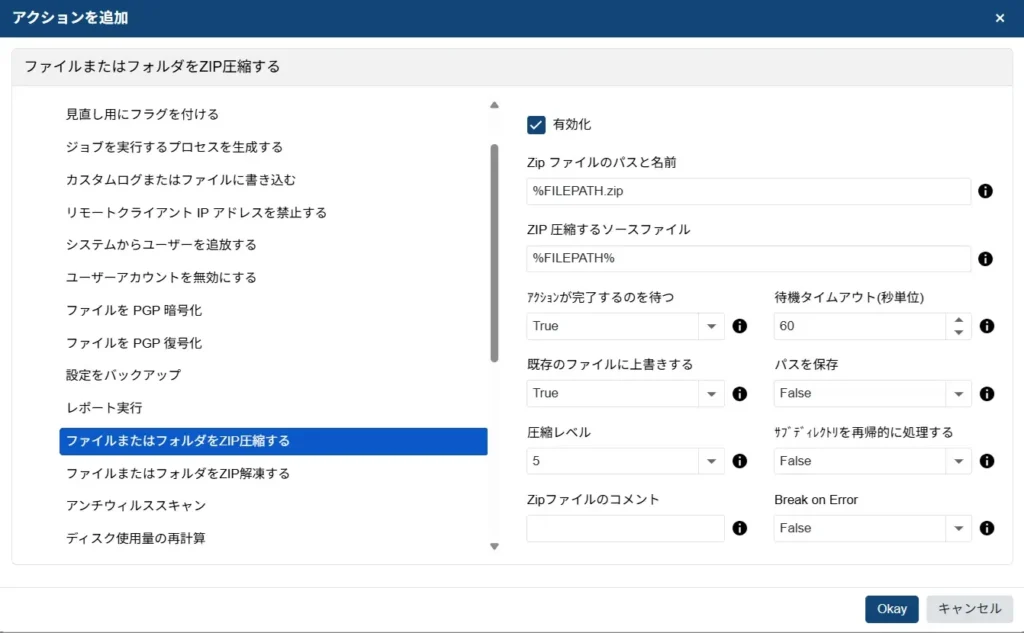Click info icon for 待機タイムアウト(秒単位)
The image size is (1024, 633).
987,326
